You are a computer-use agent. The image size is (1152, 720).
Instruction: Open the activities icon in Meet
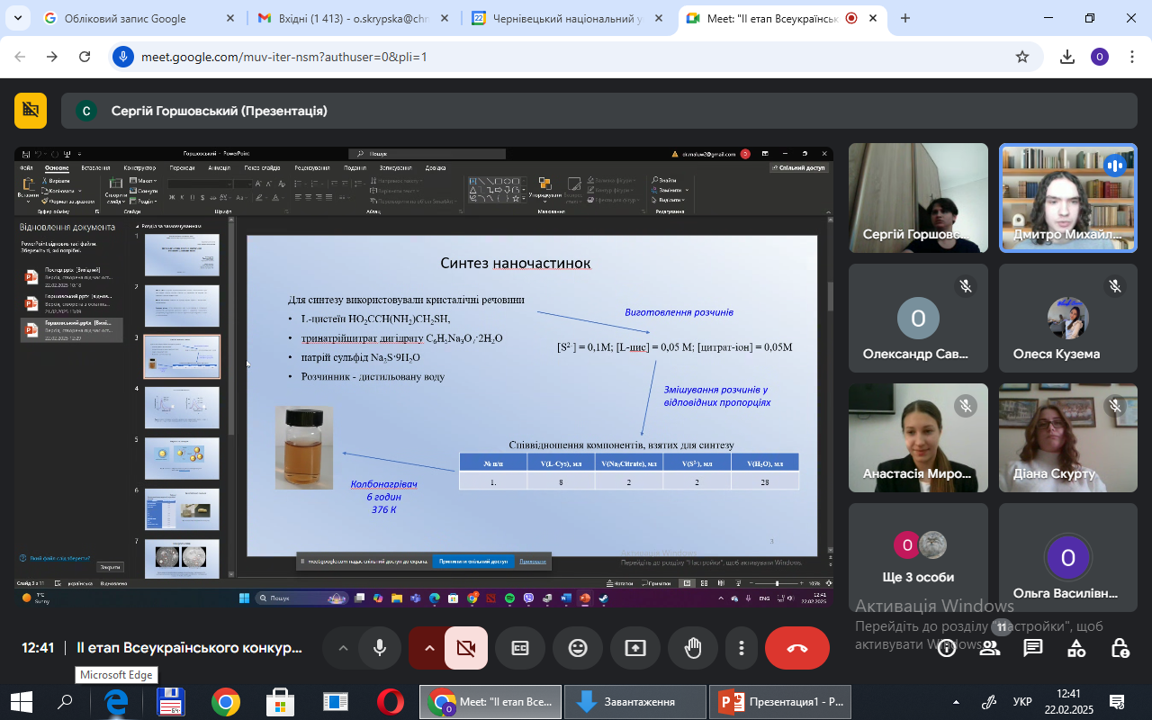pyautogui.click(x=1076, y=647)
